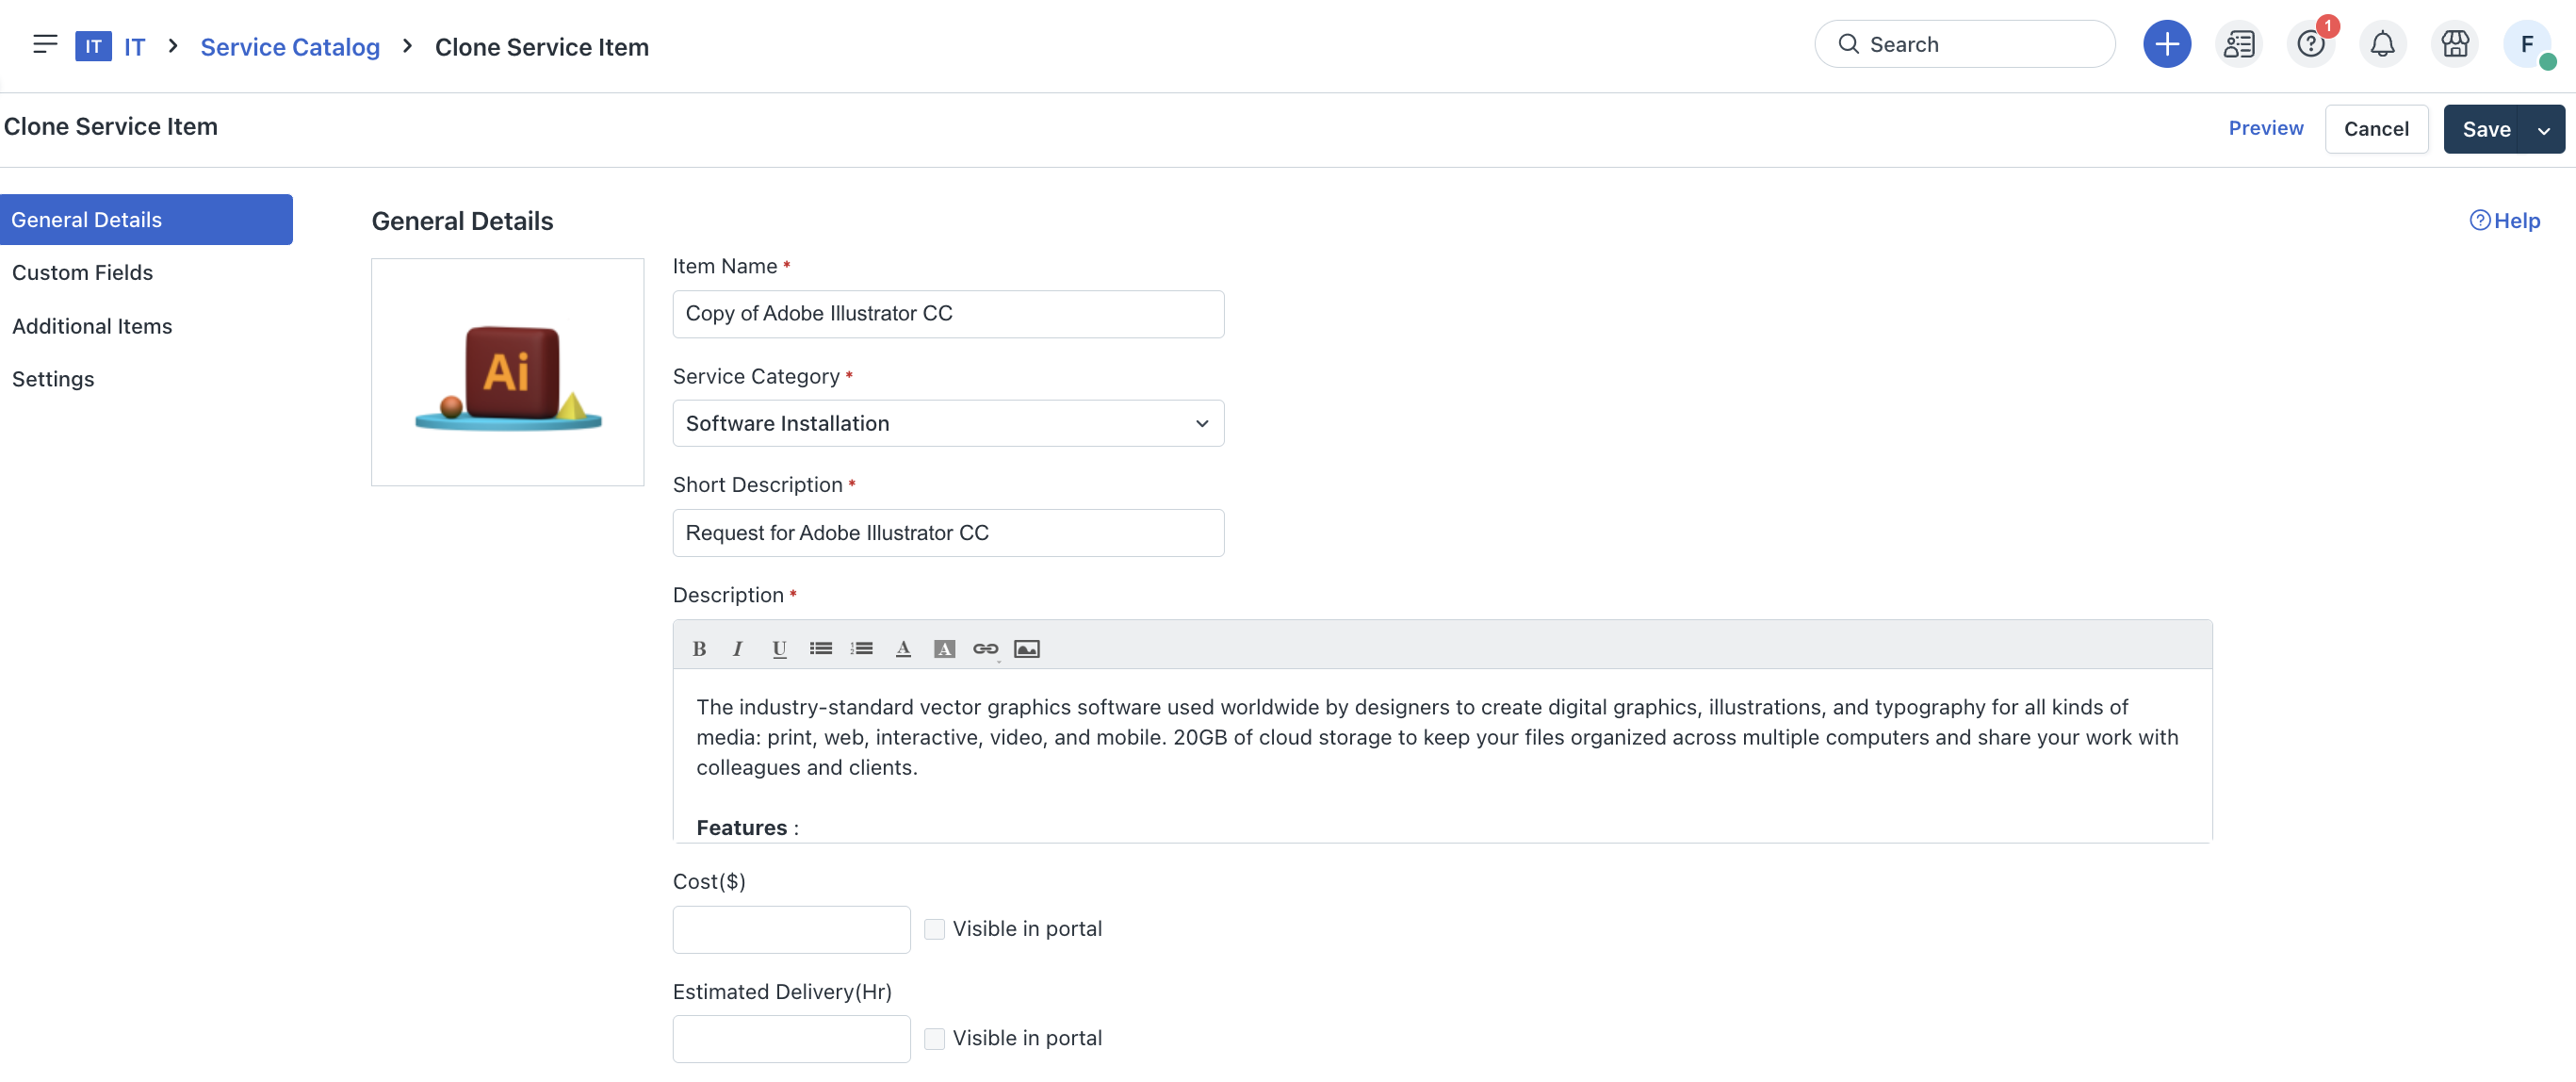
Task: Insert a hyperlink in description
Action: pos(985,649)
